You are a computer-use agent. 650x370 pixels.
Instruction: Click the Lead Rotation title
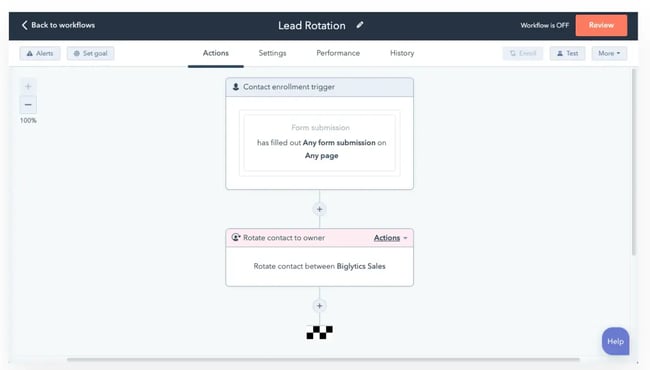tap(311, 26)
